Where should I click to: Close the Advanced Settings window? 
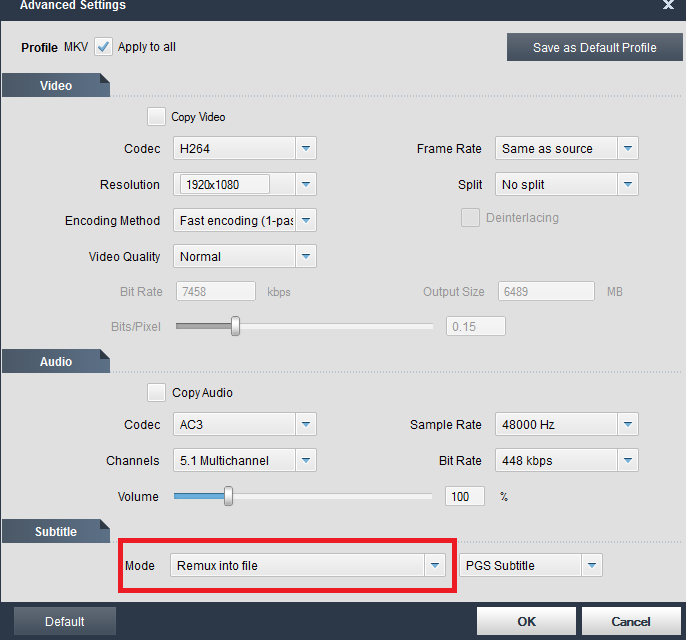pos(668,5)
